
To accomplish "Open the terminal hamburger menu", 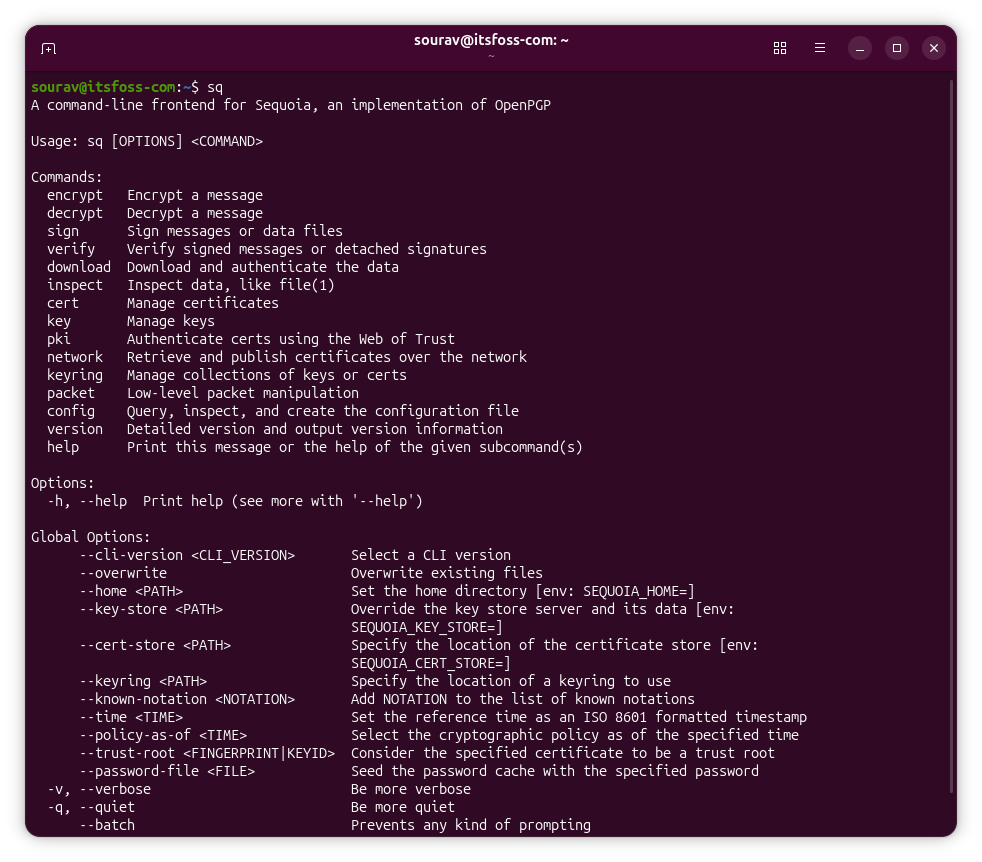I will (820, 48).
